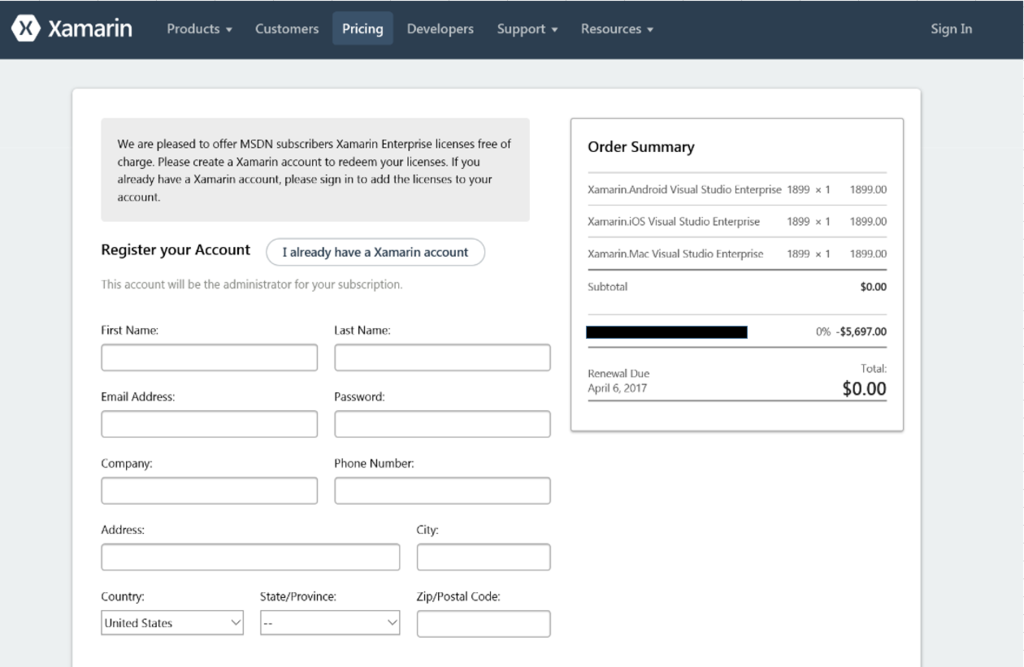The height and width of the screenshot is (667, 1024).
Task: Click the Address text field
Action: pos(250,557)
